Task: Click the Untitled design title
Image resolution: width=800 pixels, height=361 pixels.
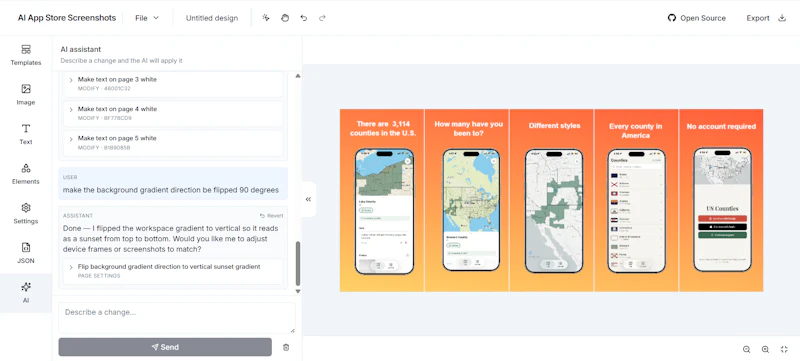Action: pos(212,18)
